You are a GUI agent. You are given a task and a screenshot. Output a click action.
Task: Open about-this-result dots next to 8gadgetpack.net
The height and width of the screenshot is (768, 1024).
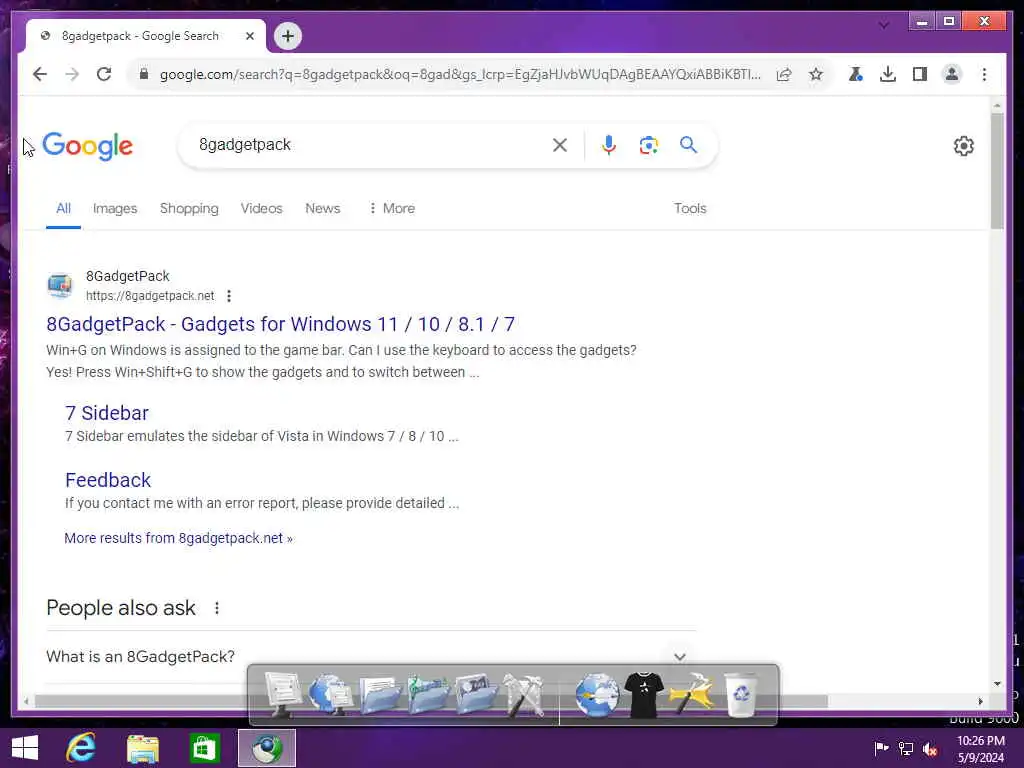[x=229, y=296]
